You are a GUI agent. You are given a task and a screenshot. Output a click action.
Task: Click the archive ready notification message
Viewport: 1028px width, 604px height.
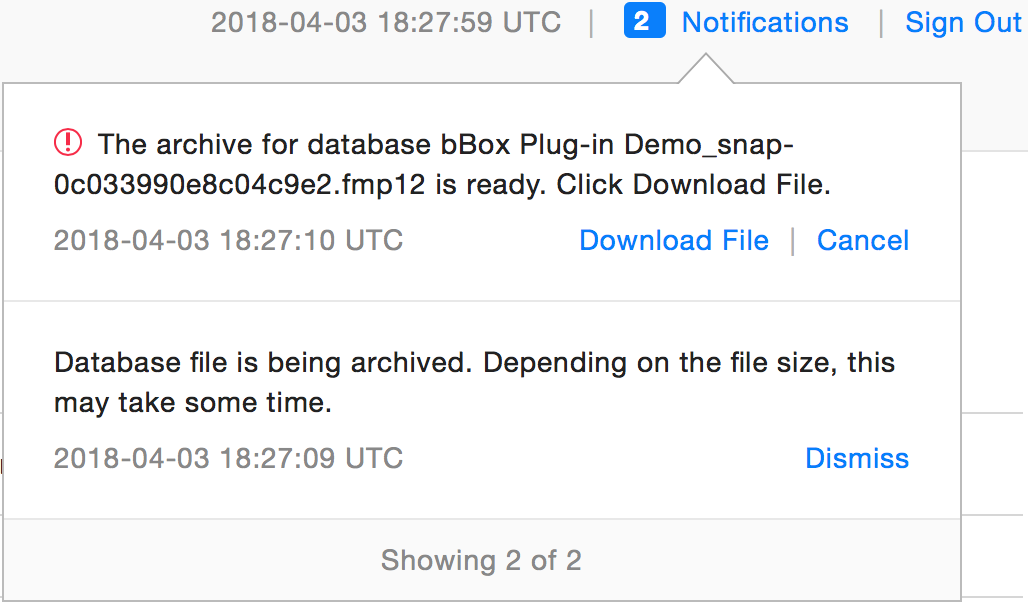pyautogui.click(x=440, y=163)
